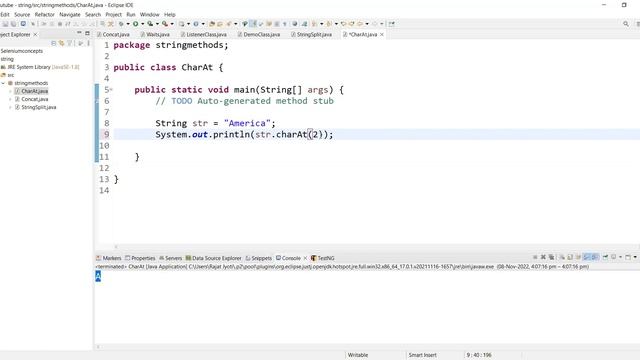Switch to DemoClass.java editor tab
Viewport: 640px width, 360px height.
click(x=259, y=35)
